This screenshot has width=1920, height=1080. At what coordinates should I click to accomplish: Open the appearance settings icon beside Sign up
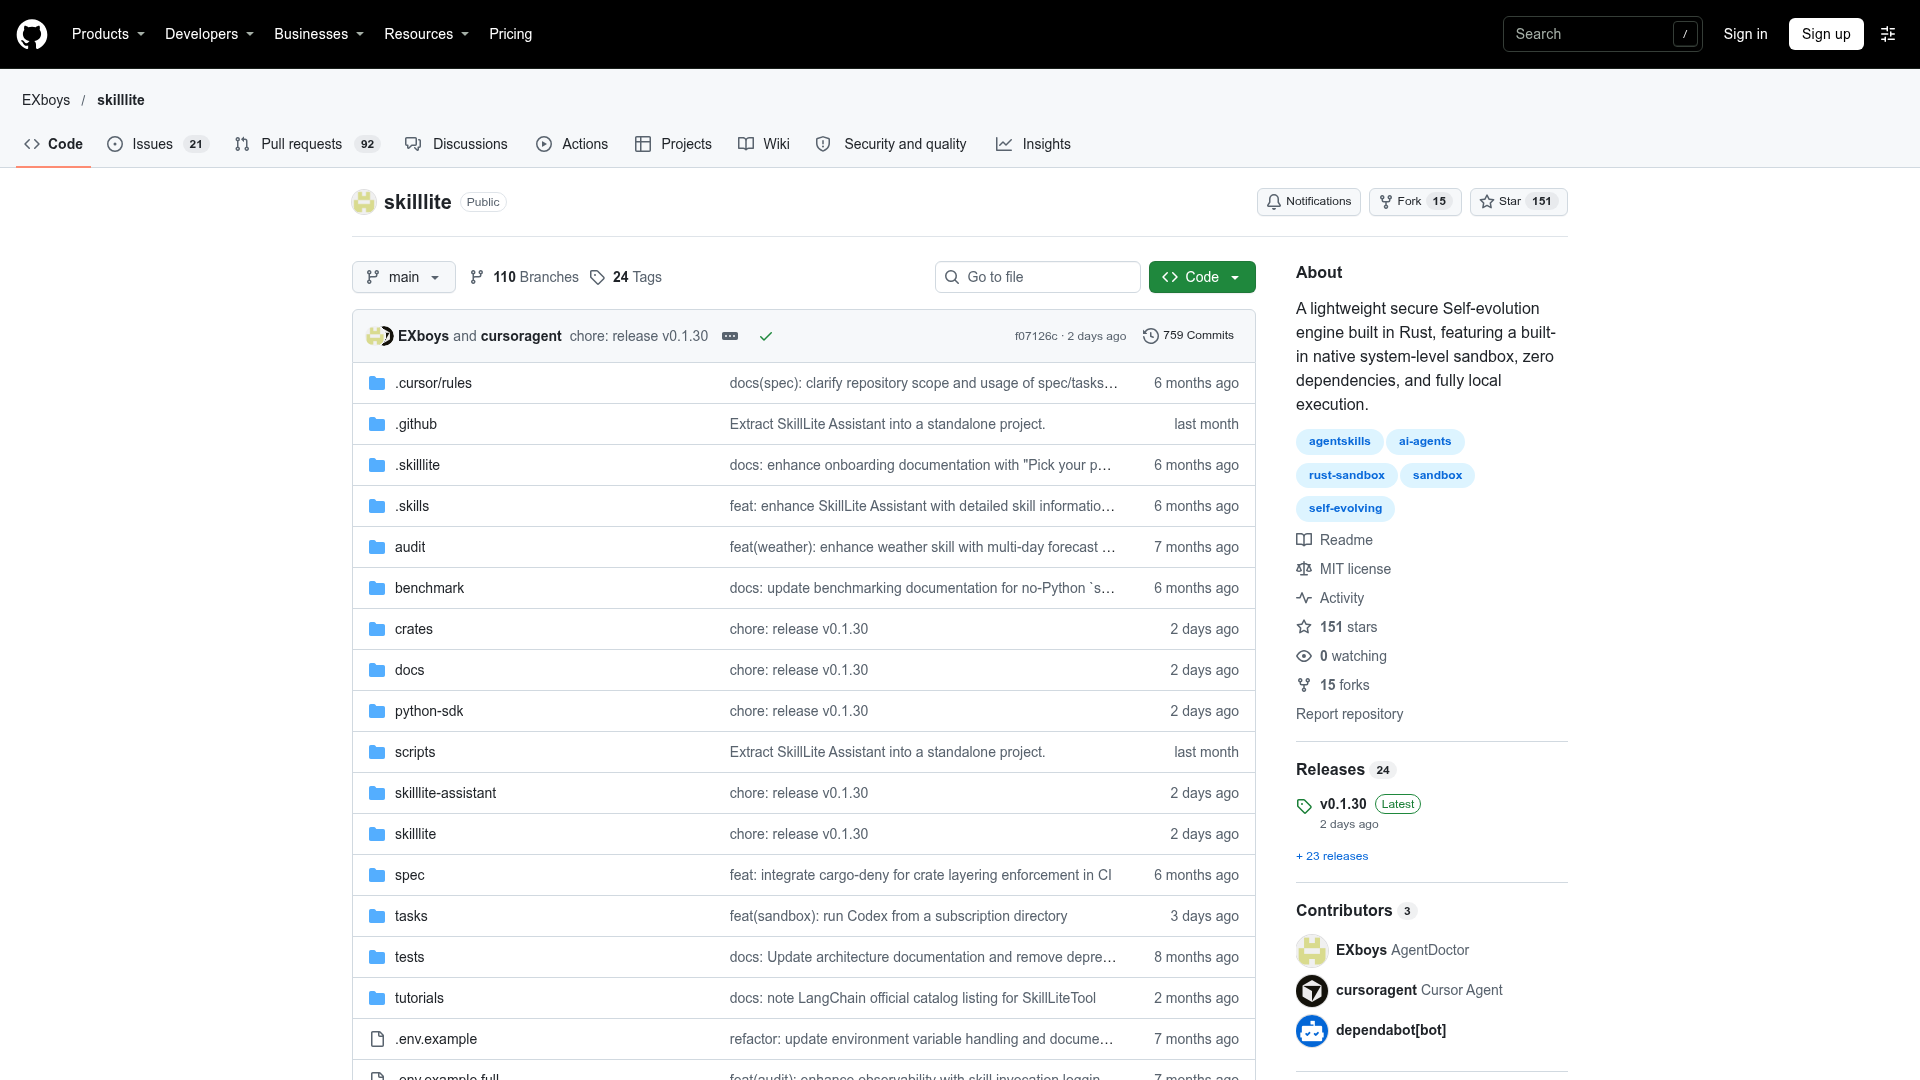click(1888, 34)
